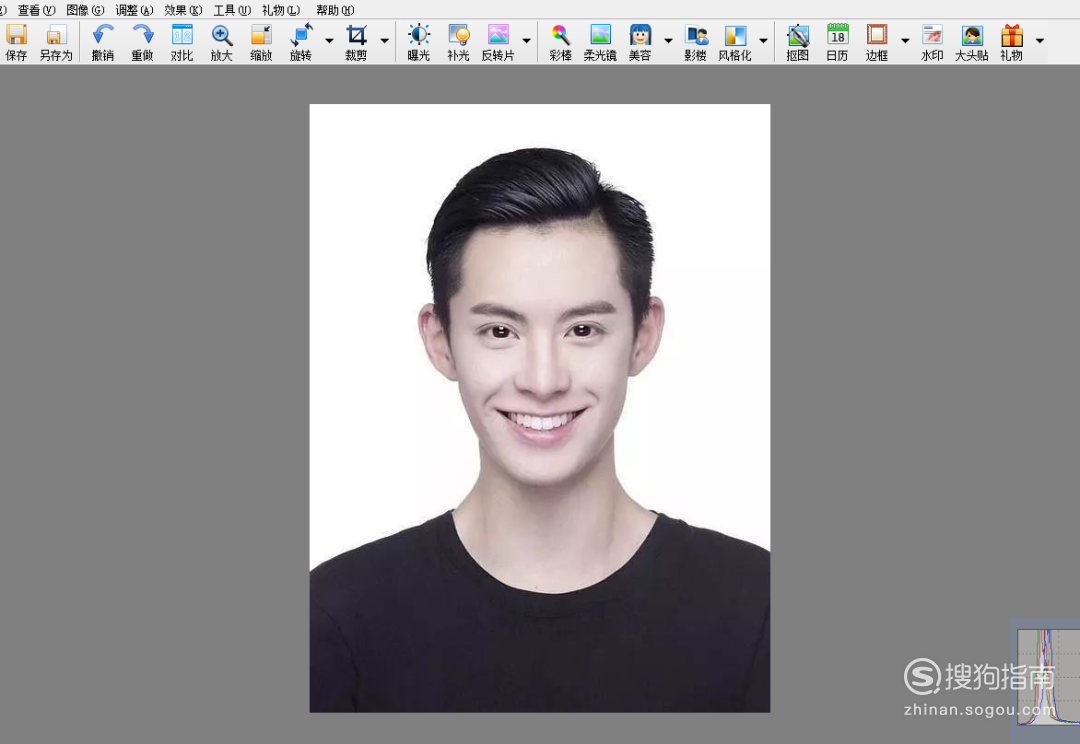The width and height of the screenshot is (1080, 744).
Task: Click the 保存 save icon
Action: [x=16, y=42]
